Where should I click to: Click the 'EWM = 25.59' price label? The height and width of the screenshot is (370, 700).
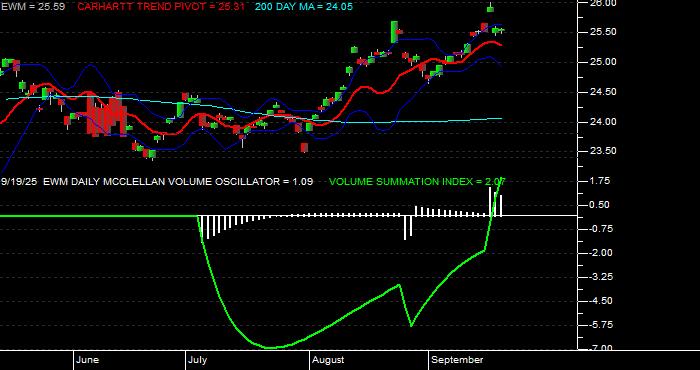pos(33,7)
